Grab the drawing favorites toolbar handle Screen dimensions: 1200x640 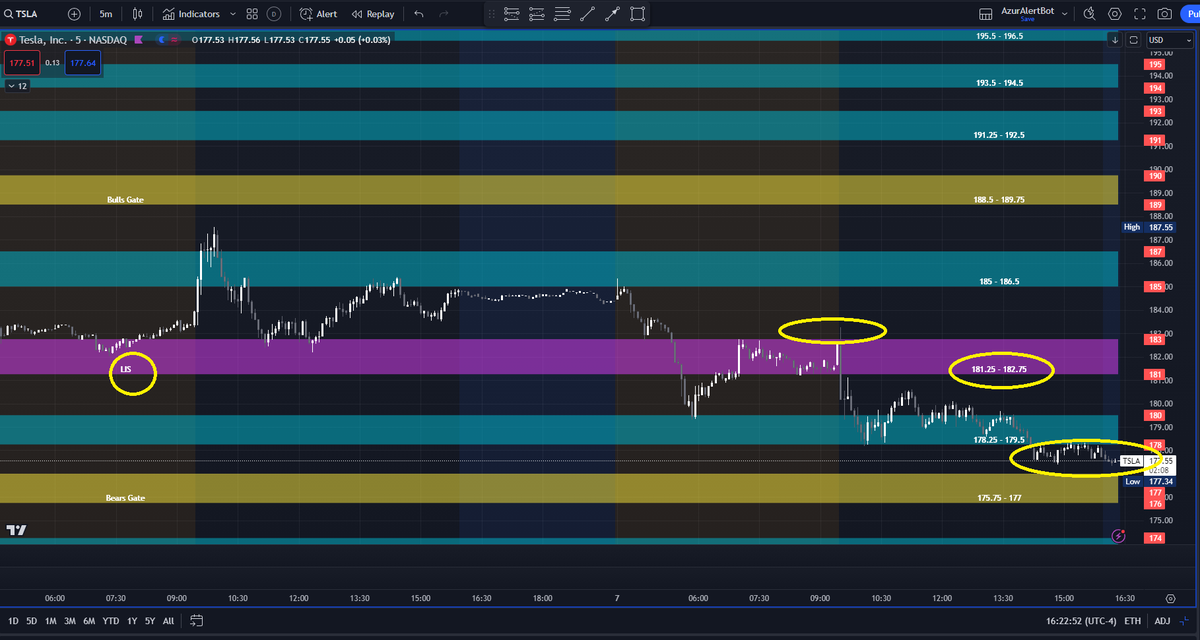491,14
